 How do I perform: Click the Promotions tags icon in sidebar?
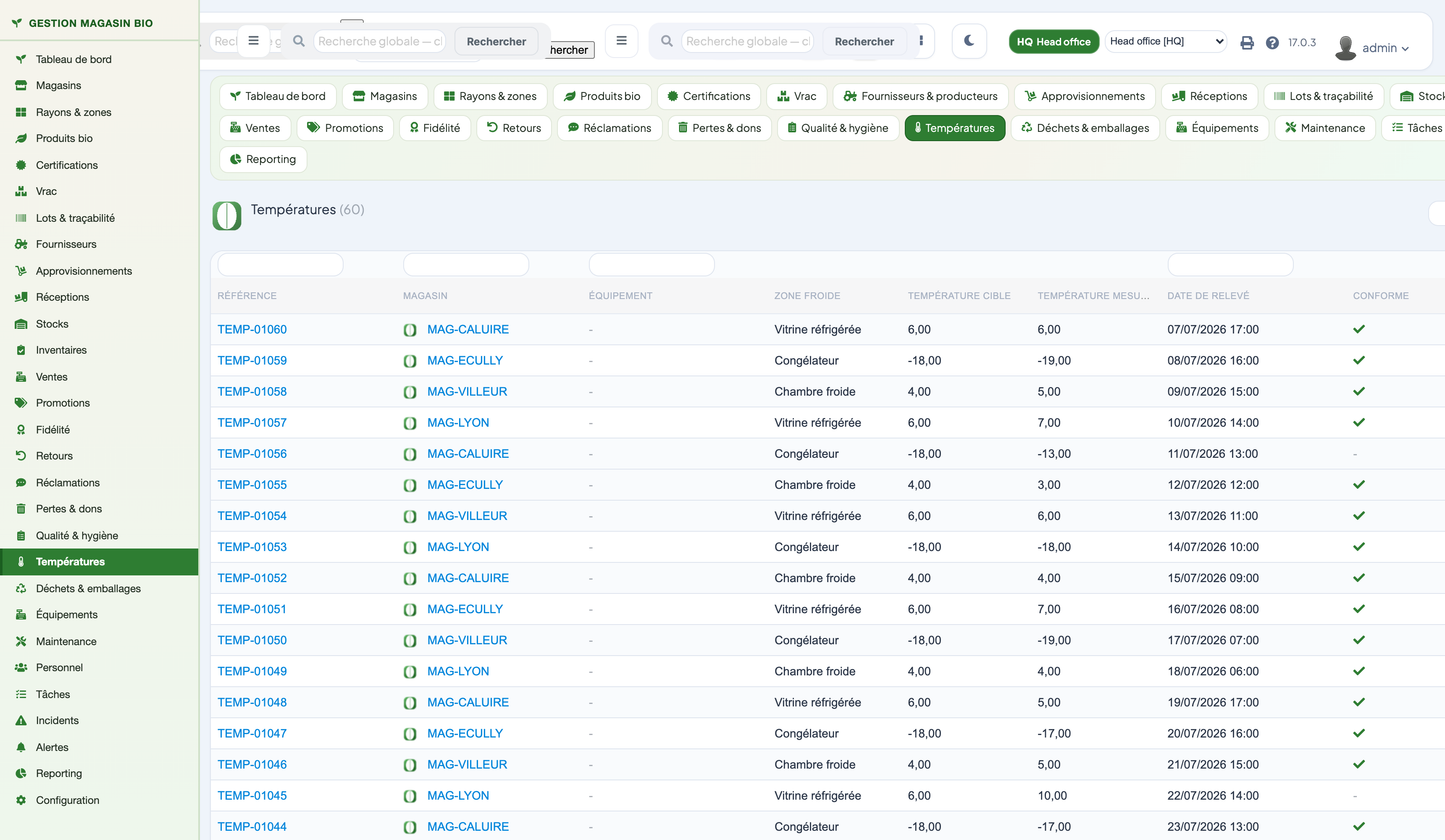click(20, 403)
